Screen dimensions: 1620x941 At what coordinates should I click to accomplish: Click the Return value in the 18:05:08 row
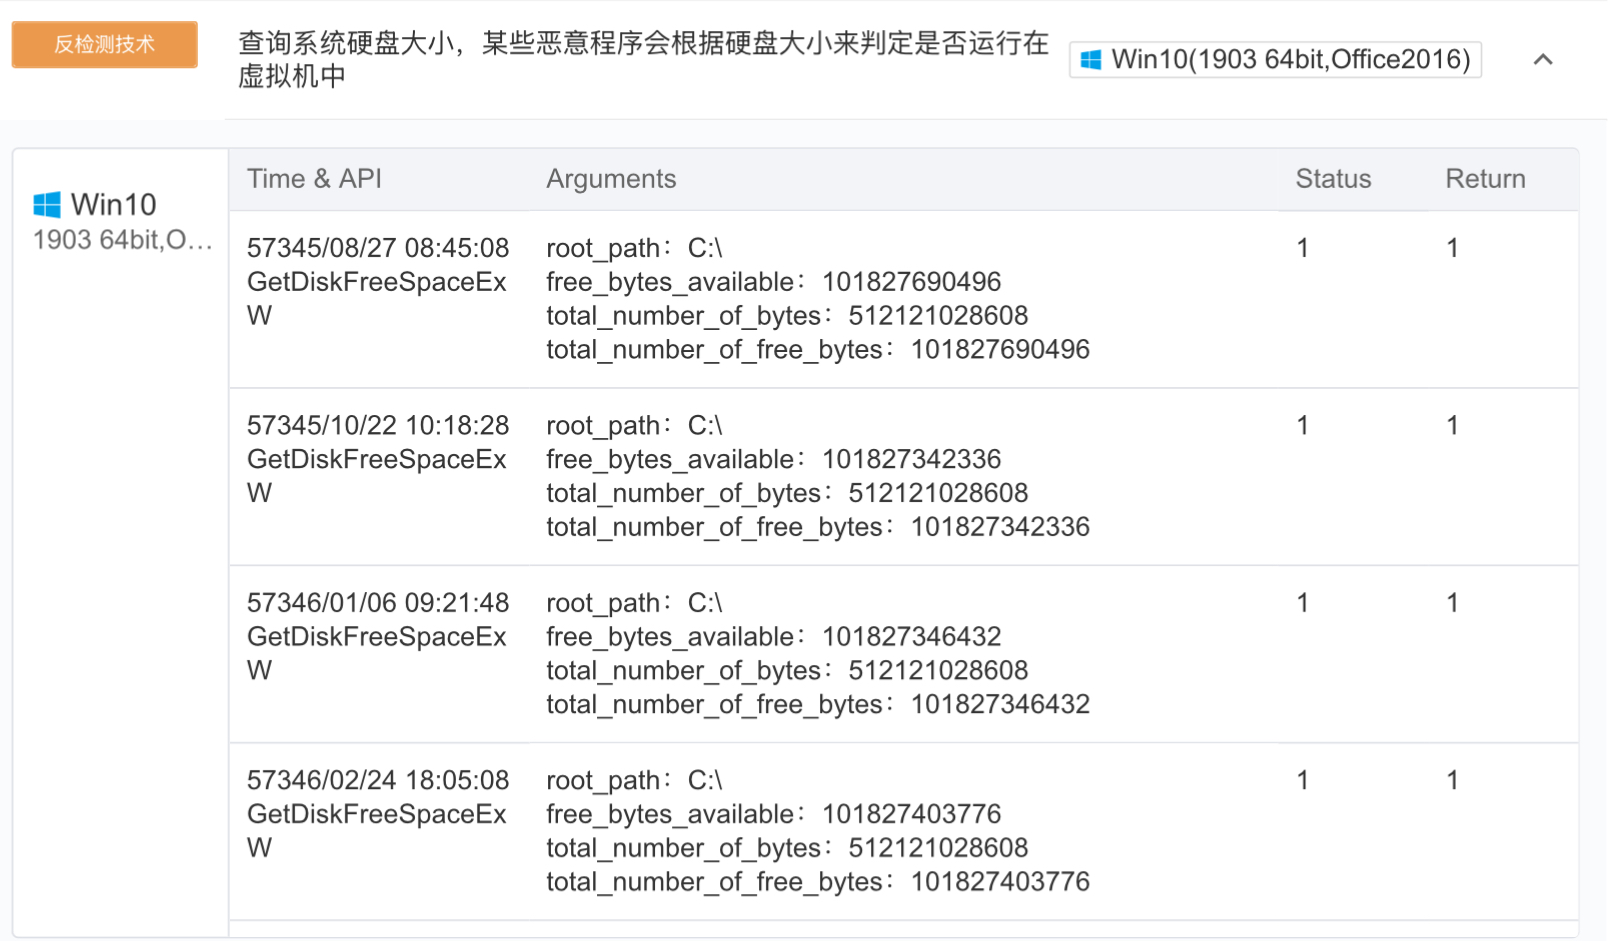coord(1452,780)
